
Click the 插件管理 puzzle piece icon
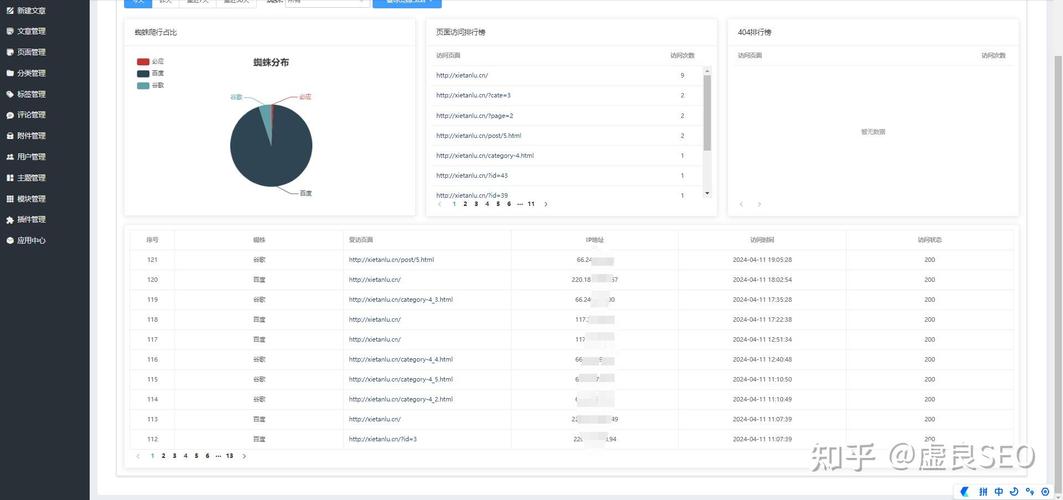tap(10, 220)
